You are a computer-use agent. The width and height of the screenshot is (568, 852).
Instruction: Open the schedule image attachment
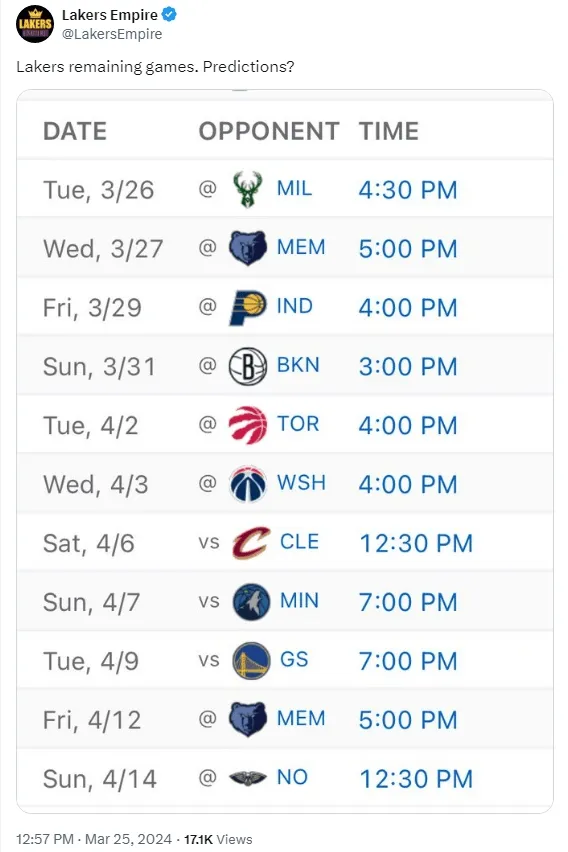coord(285,451)
